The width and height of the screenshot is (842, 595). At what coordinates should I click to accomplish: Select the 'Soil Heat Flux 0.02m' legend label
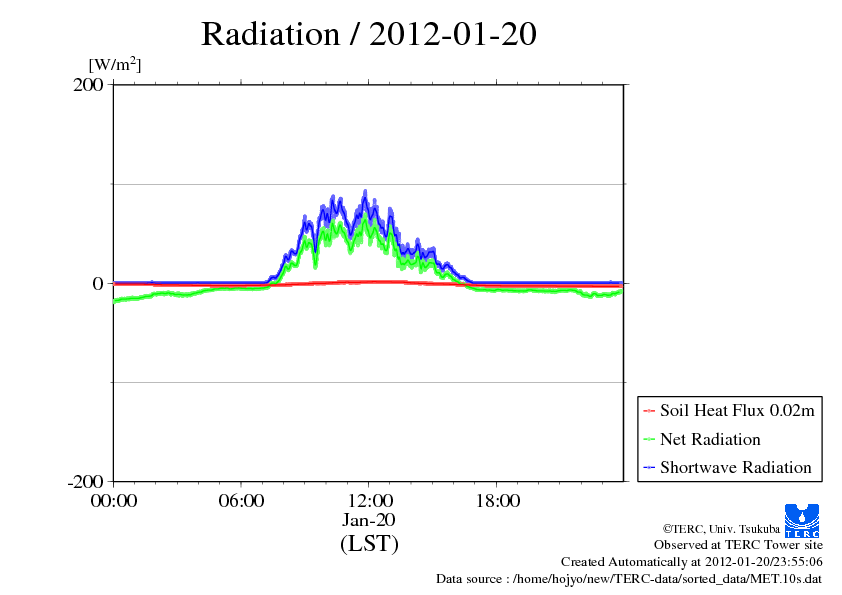coord(737,411)
